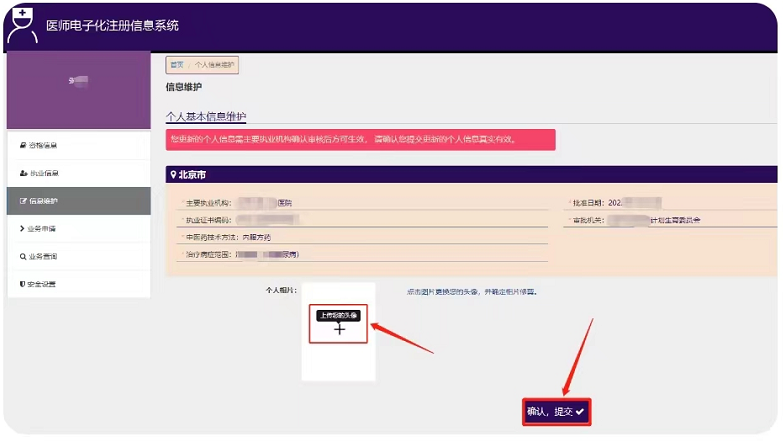Click the red warning notice banner

[360, 139]
